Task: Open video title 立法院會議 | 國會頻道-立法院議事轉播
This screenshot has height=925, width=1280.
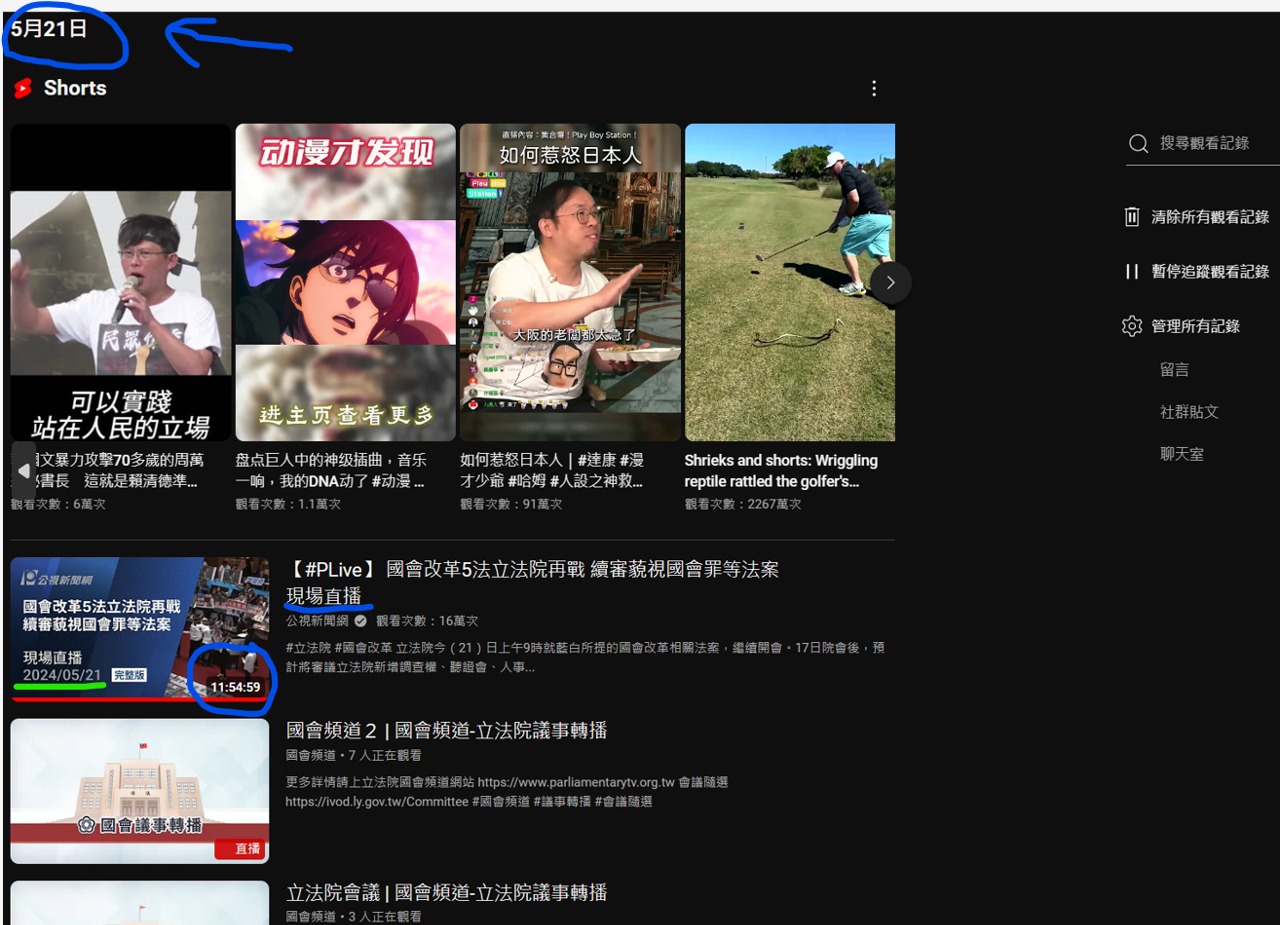Action: 447,893
